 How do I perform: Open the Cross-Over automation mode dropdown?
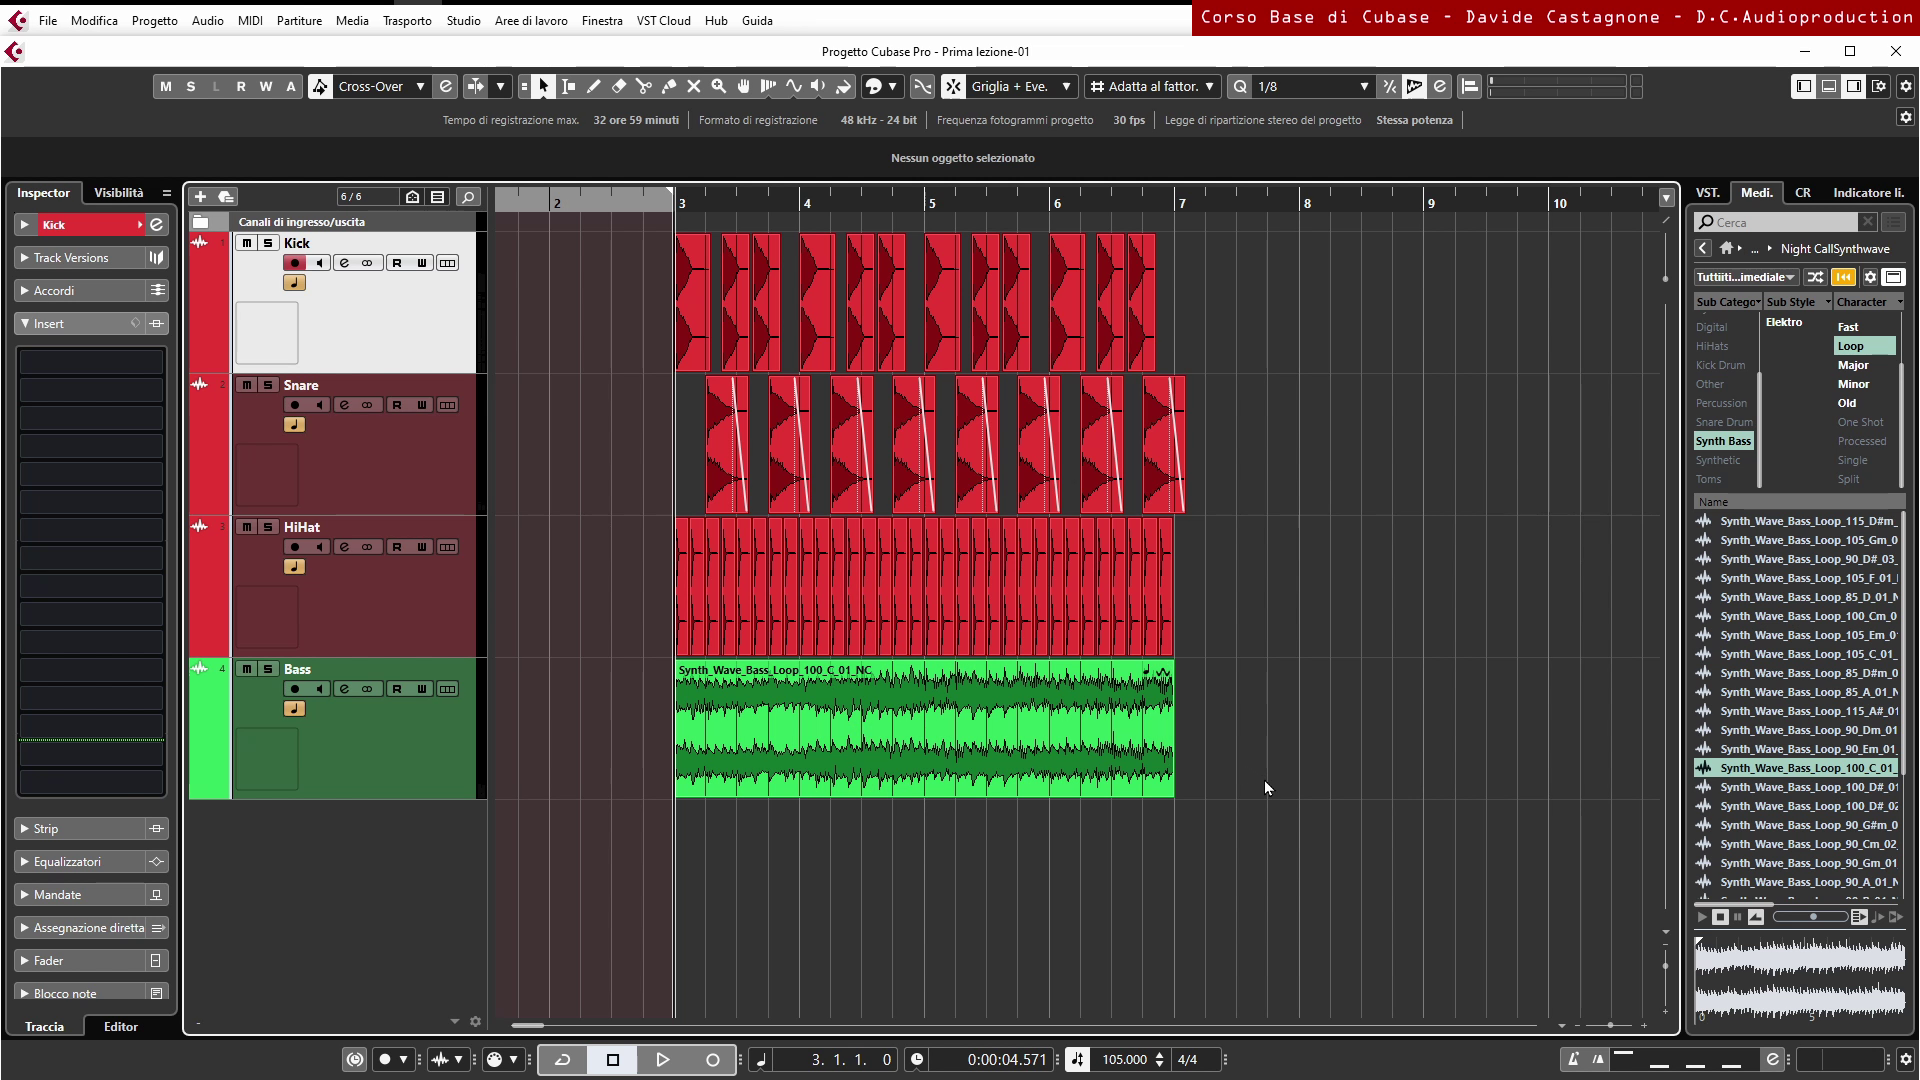point(382,87)
